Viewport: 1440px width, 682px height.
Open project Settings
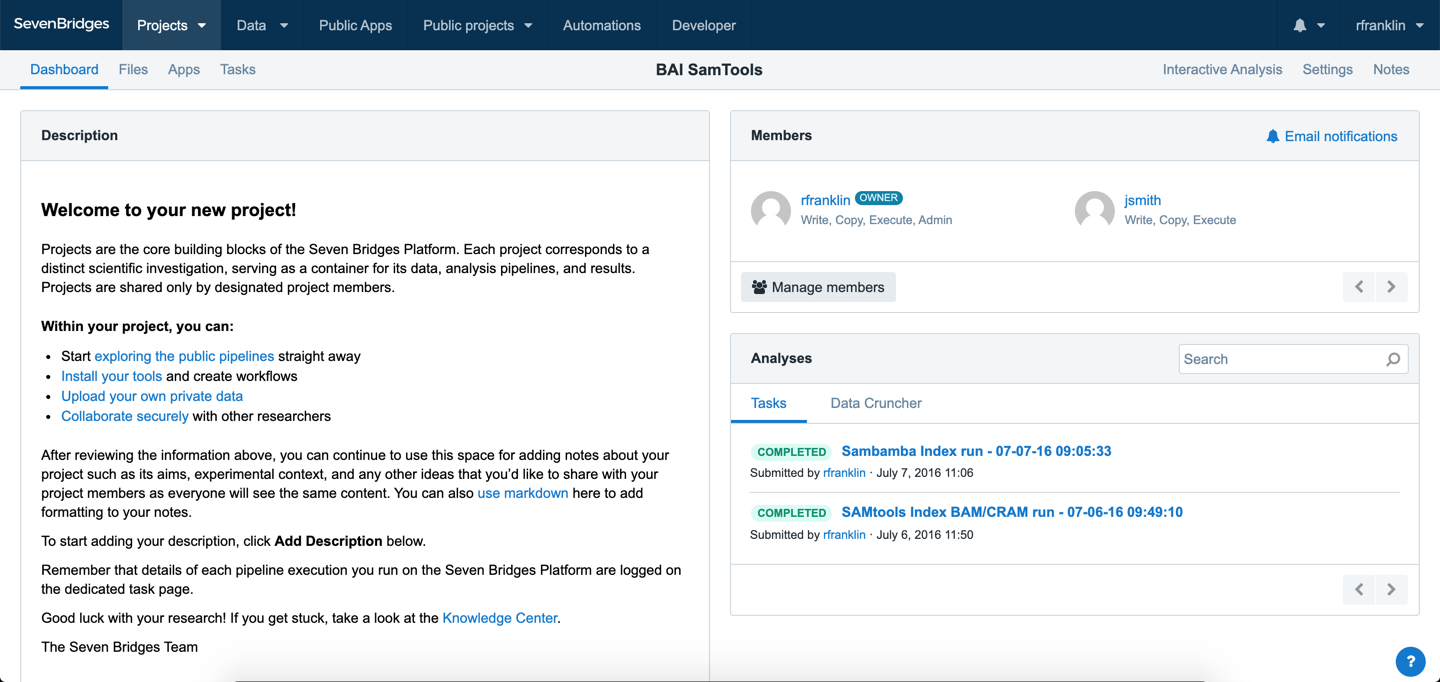click(1327, 69)
